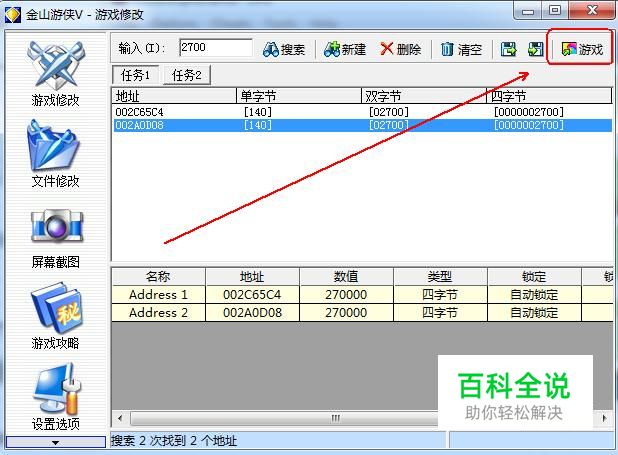Click the 删除 red X delete button
Image resolution: width=618 pixels, height=455 pixels.
400,49
